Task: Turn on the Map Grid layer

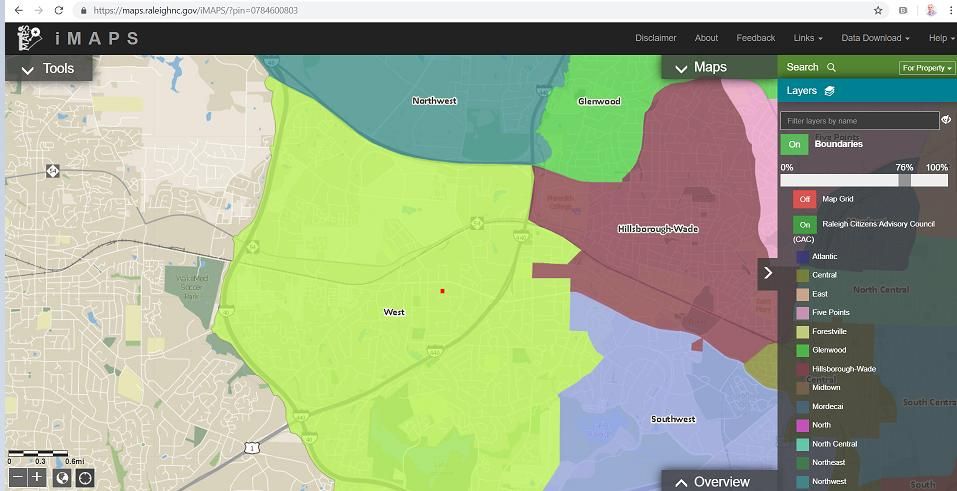Action: coord(804,199)
